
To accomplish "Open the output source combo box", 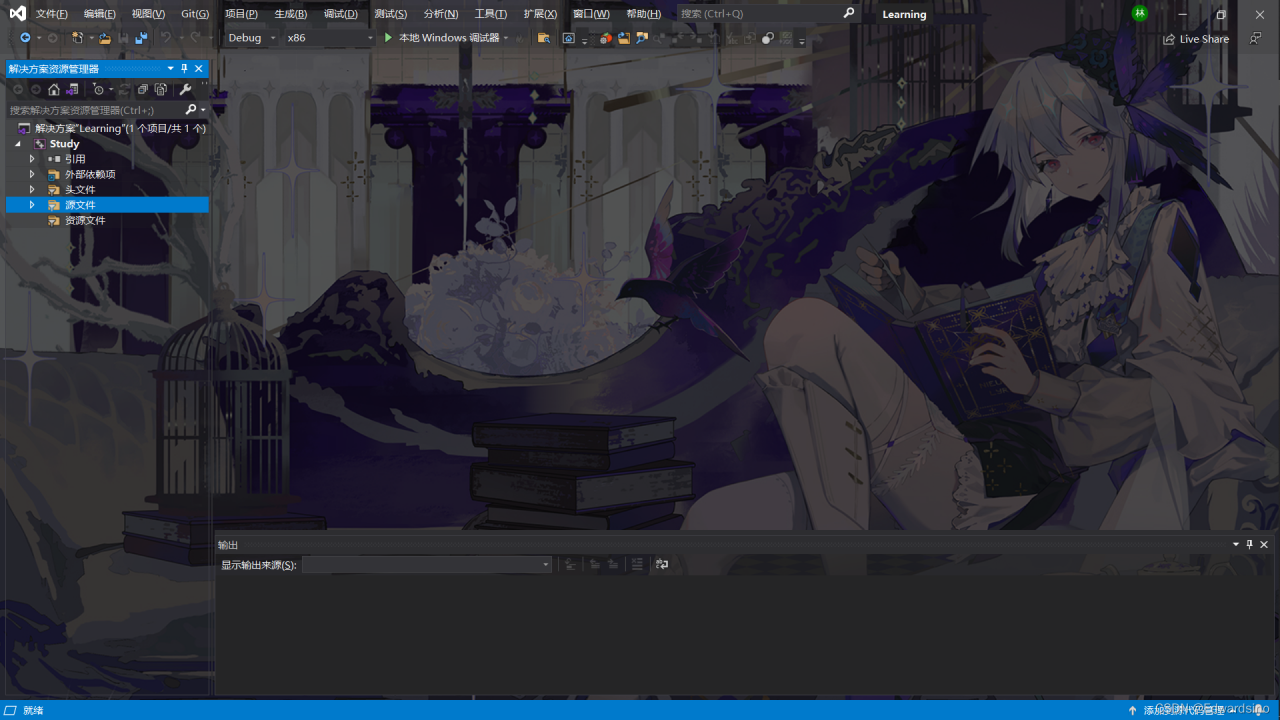I will tap(427, 565).
